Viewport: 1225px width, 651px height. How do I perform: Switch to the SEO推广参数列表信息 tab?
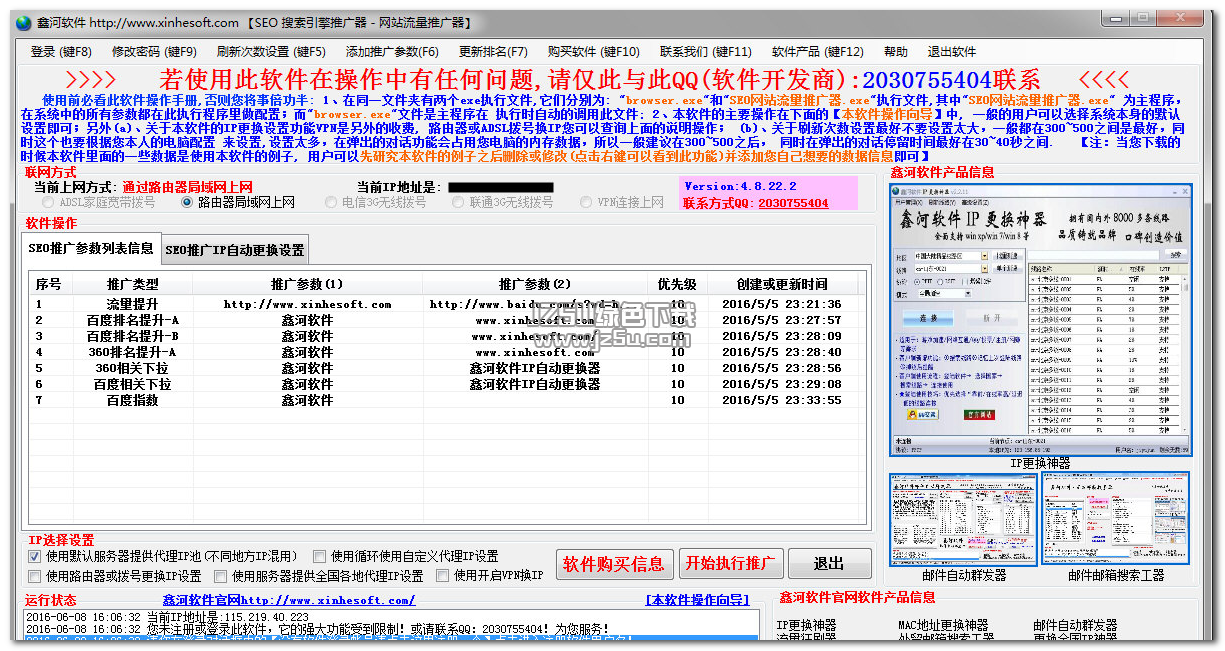89,249
